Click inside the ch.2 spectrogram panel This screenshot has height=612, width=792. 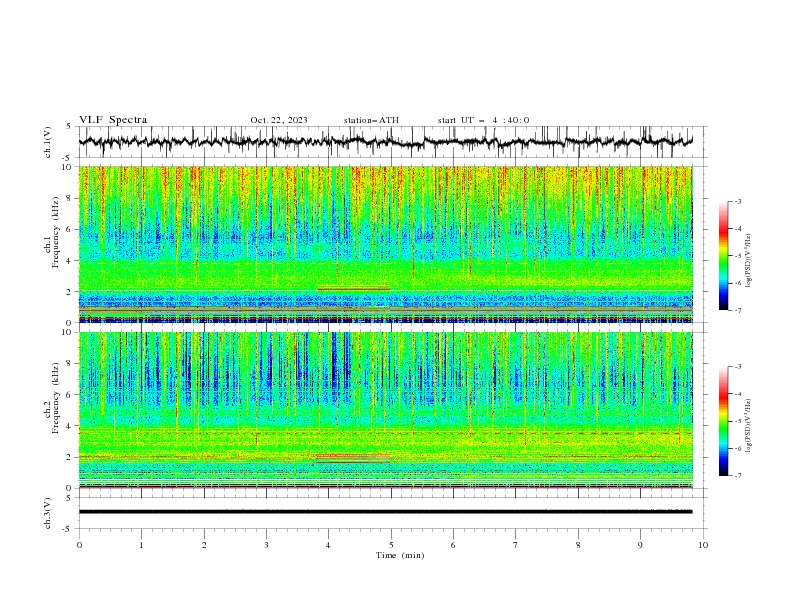(x=386, y=410)
